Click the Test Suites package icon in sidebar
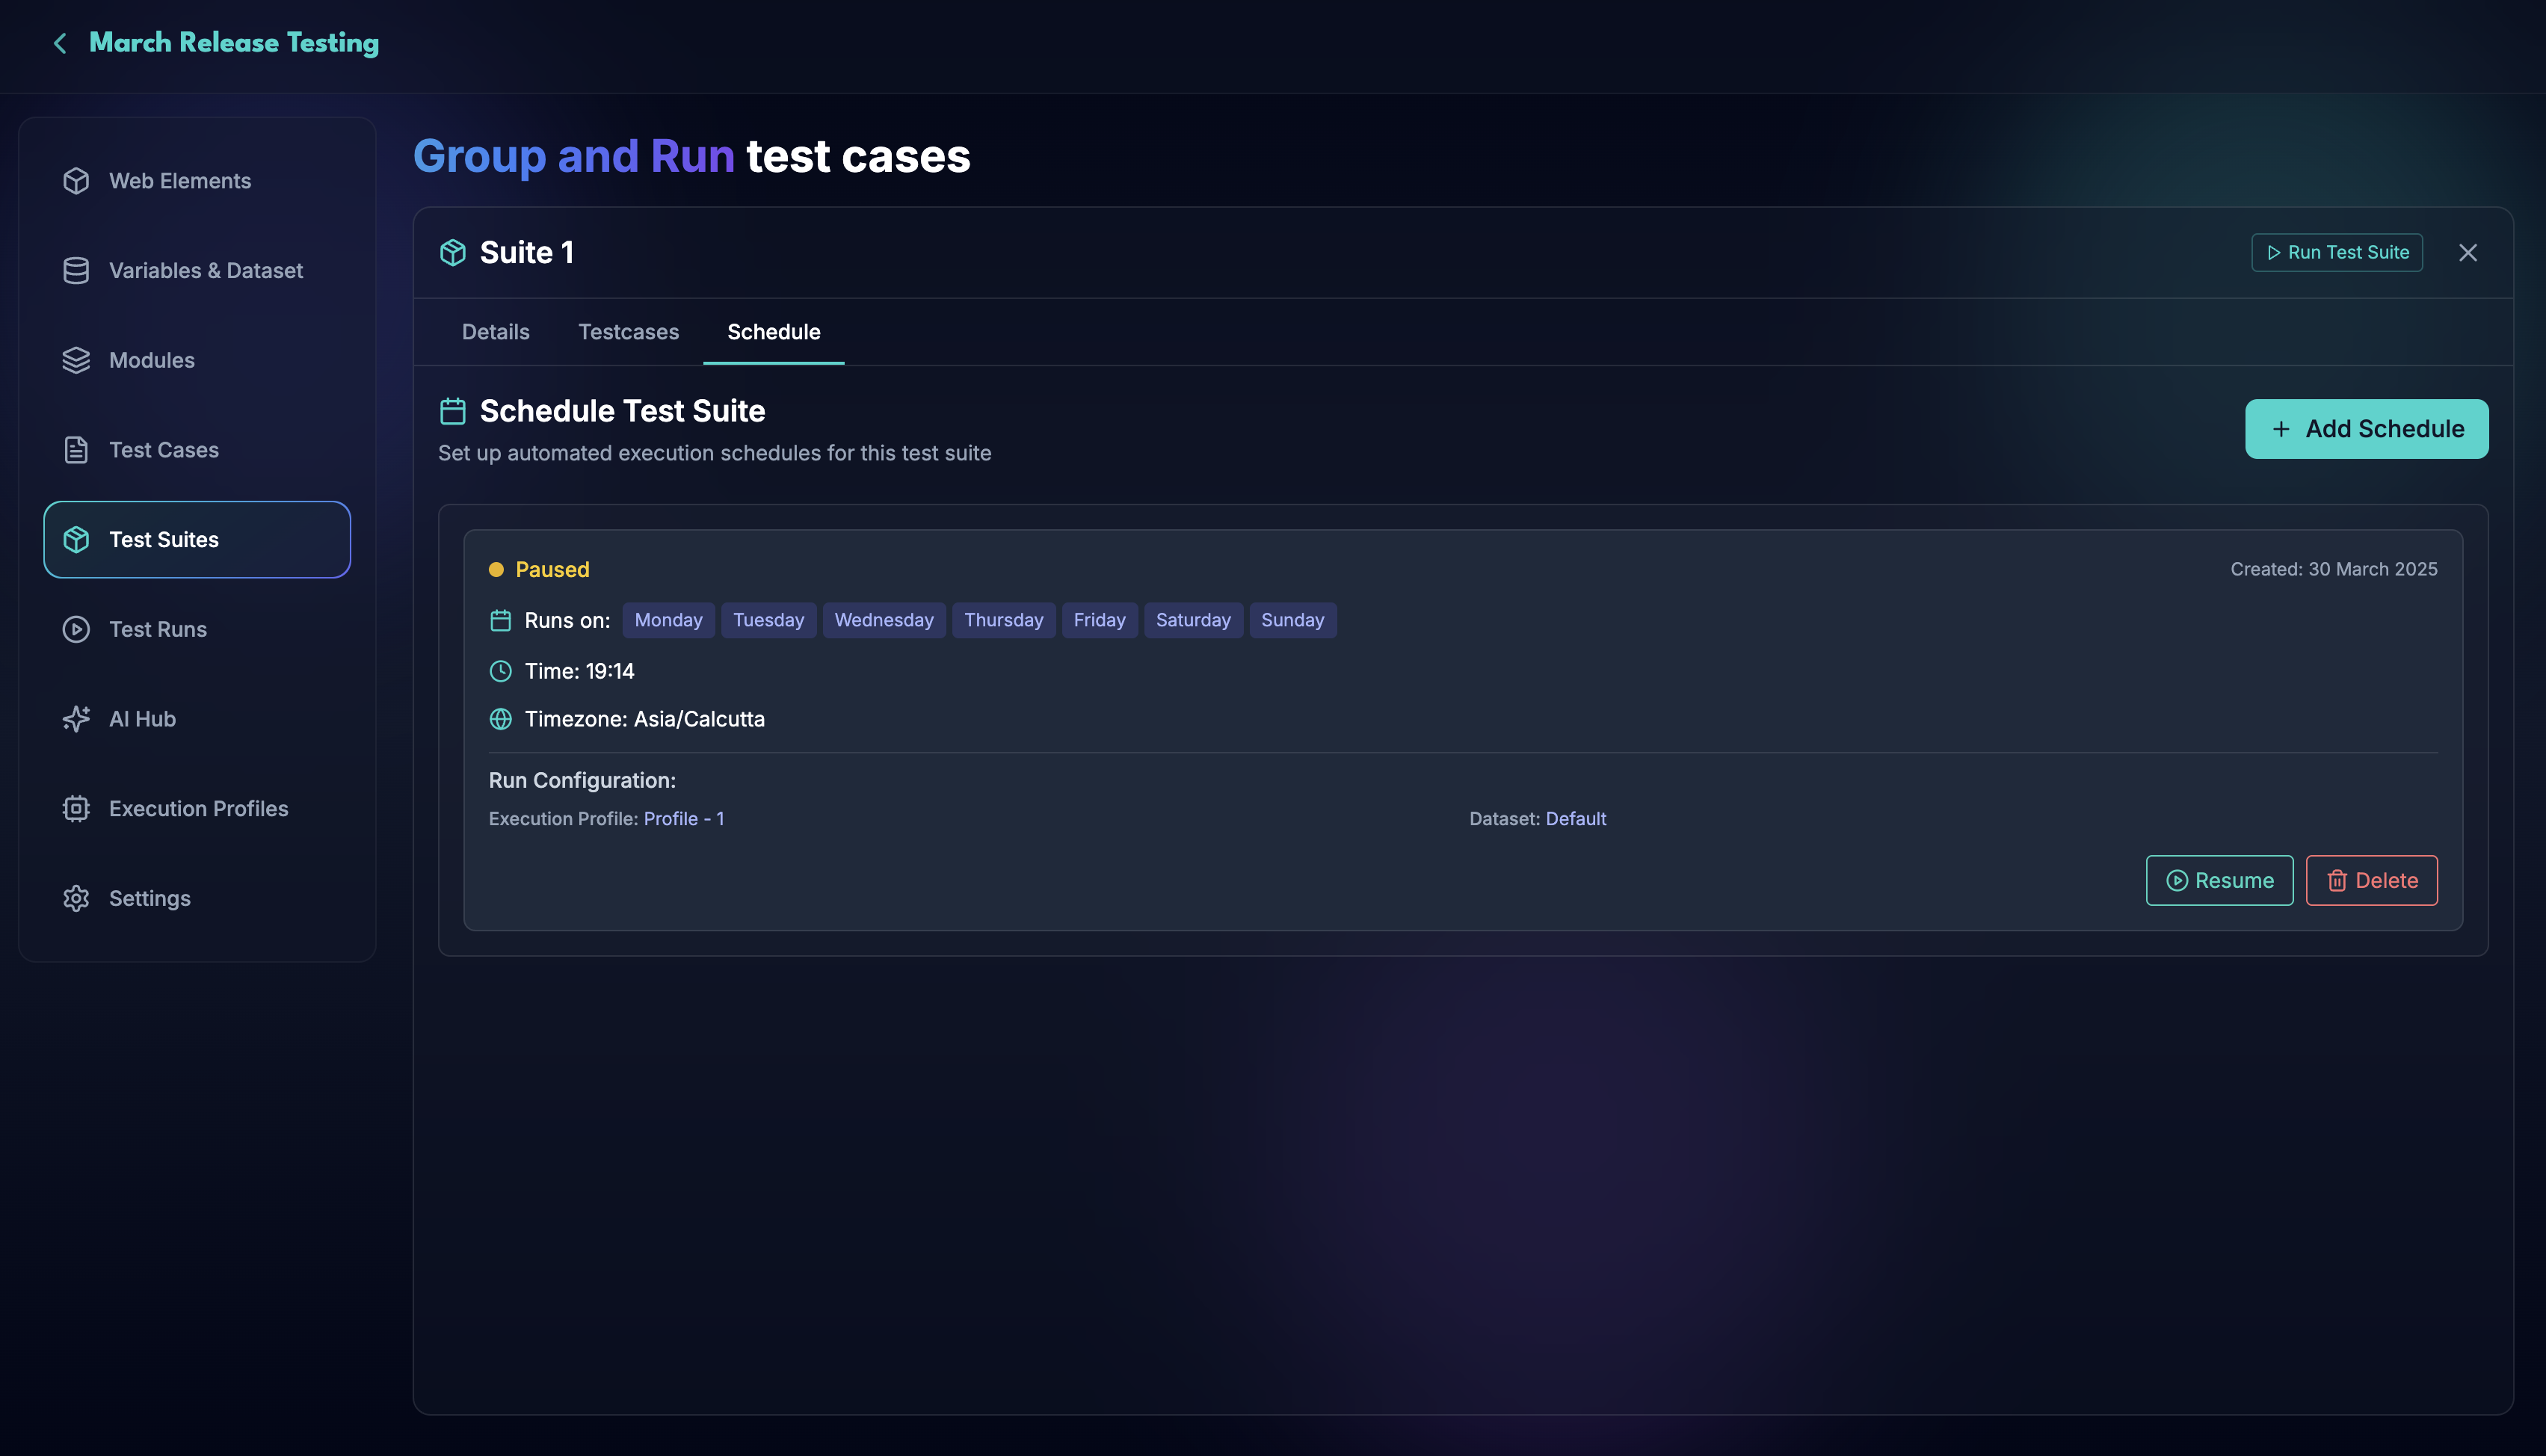This screenshot has height=1456, width=2546. coord(76,540)
